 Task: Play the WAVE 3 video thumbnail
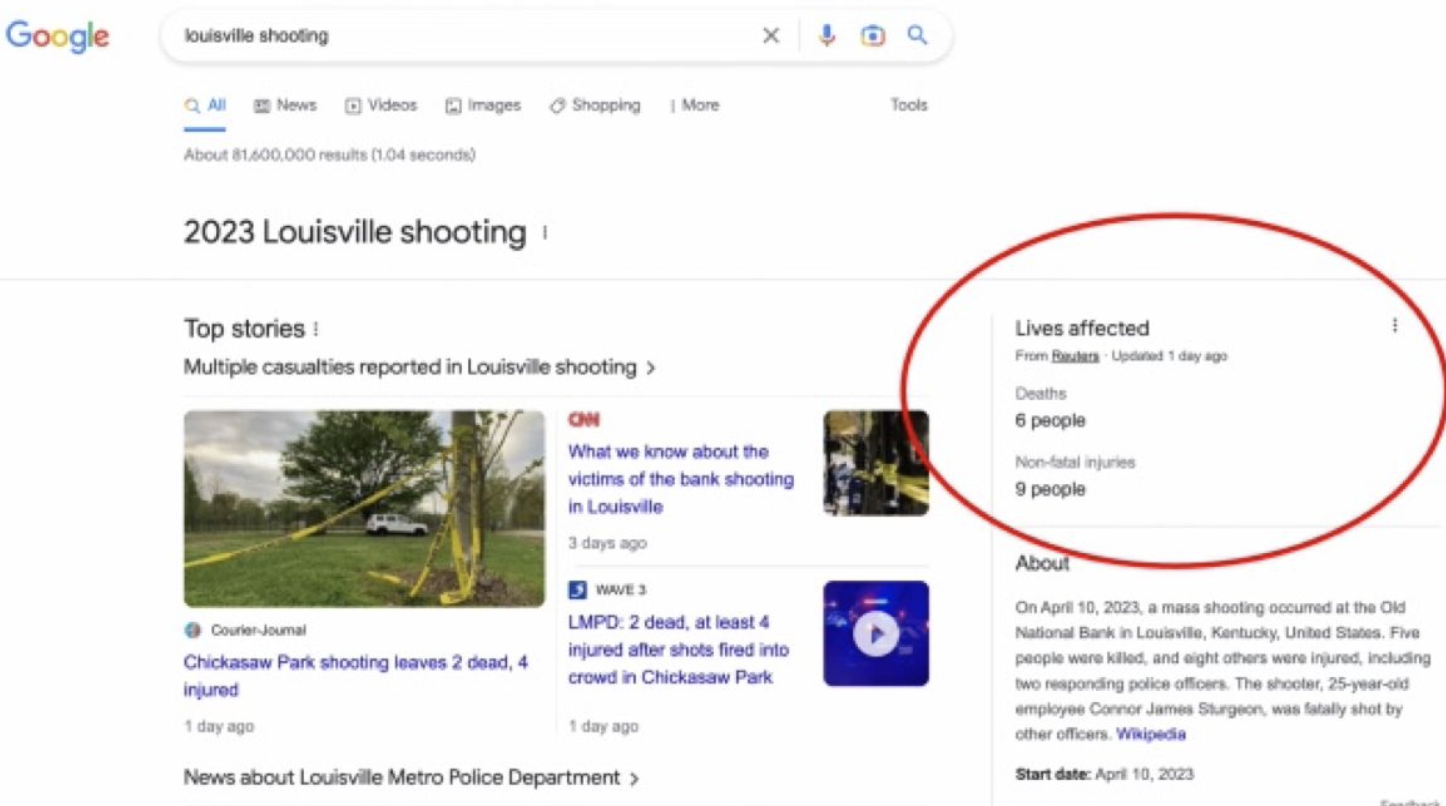[876, 634]
